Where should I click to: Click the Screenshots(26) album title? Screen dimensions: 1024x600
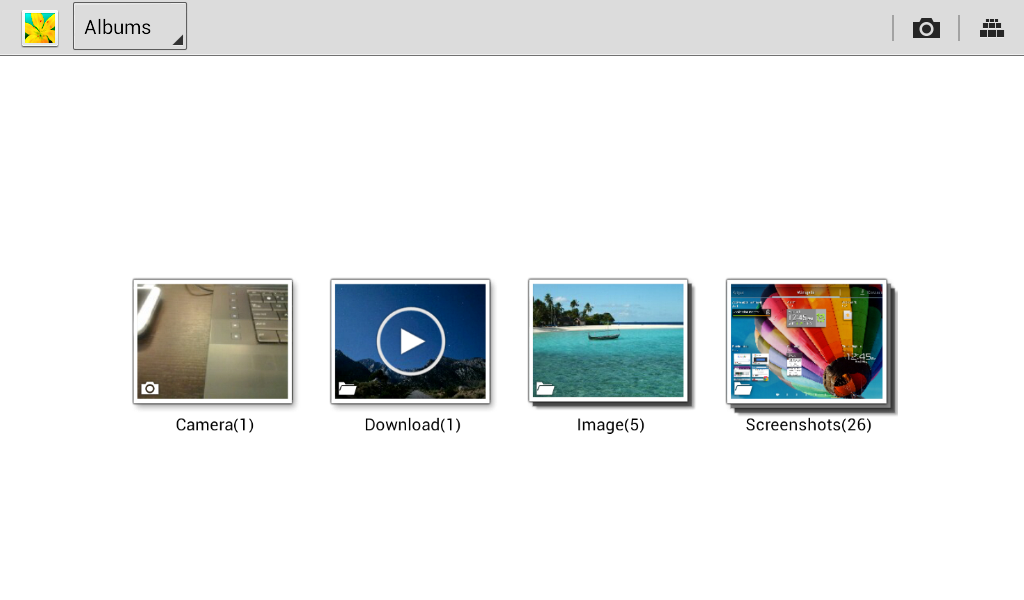808,425
